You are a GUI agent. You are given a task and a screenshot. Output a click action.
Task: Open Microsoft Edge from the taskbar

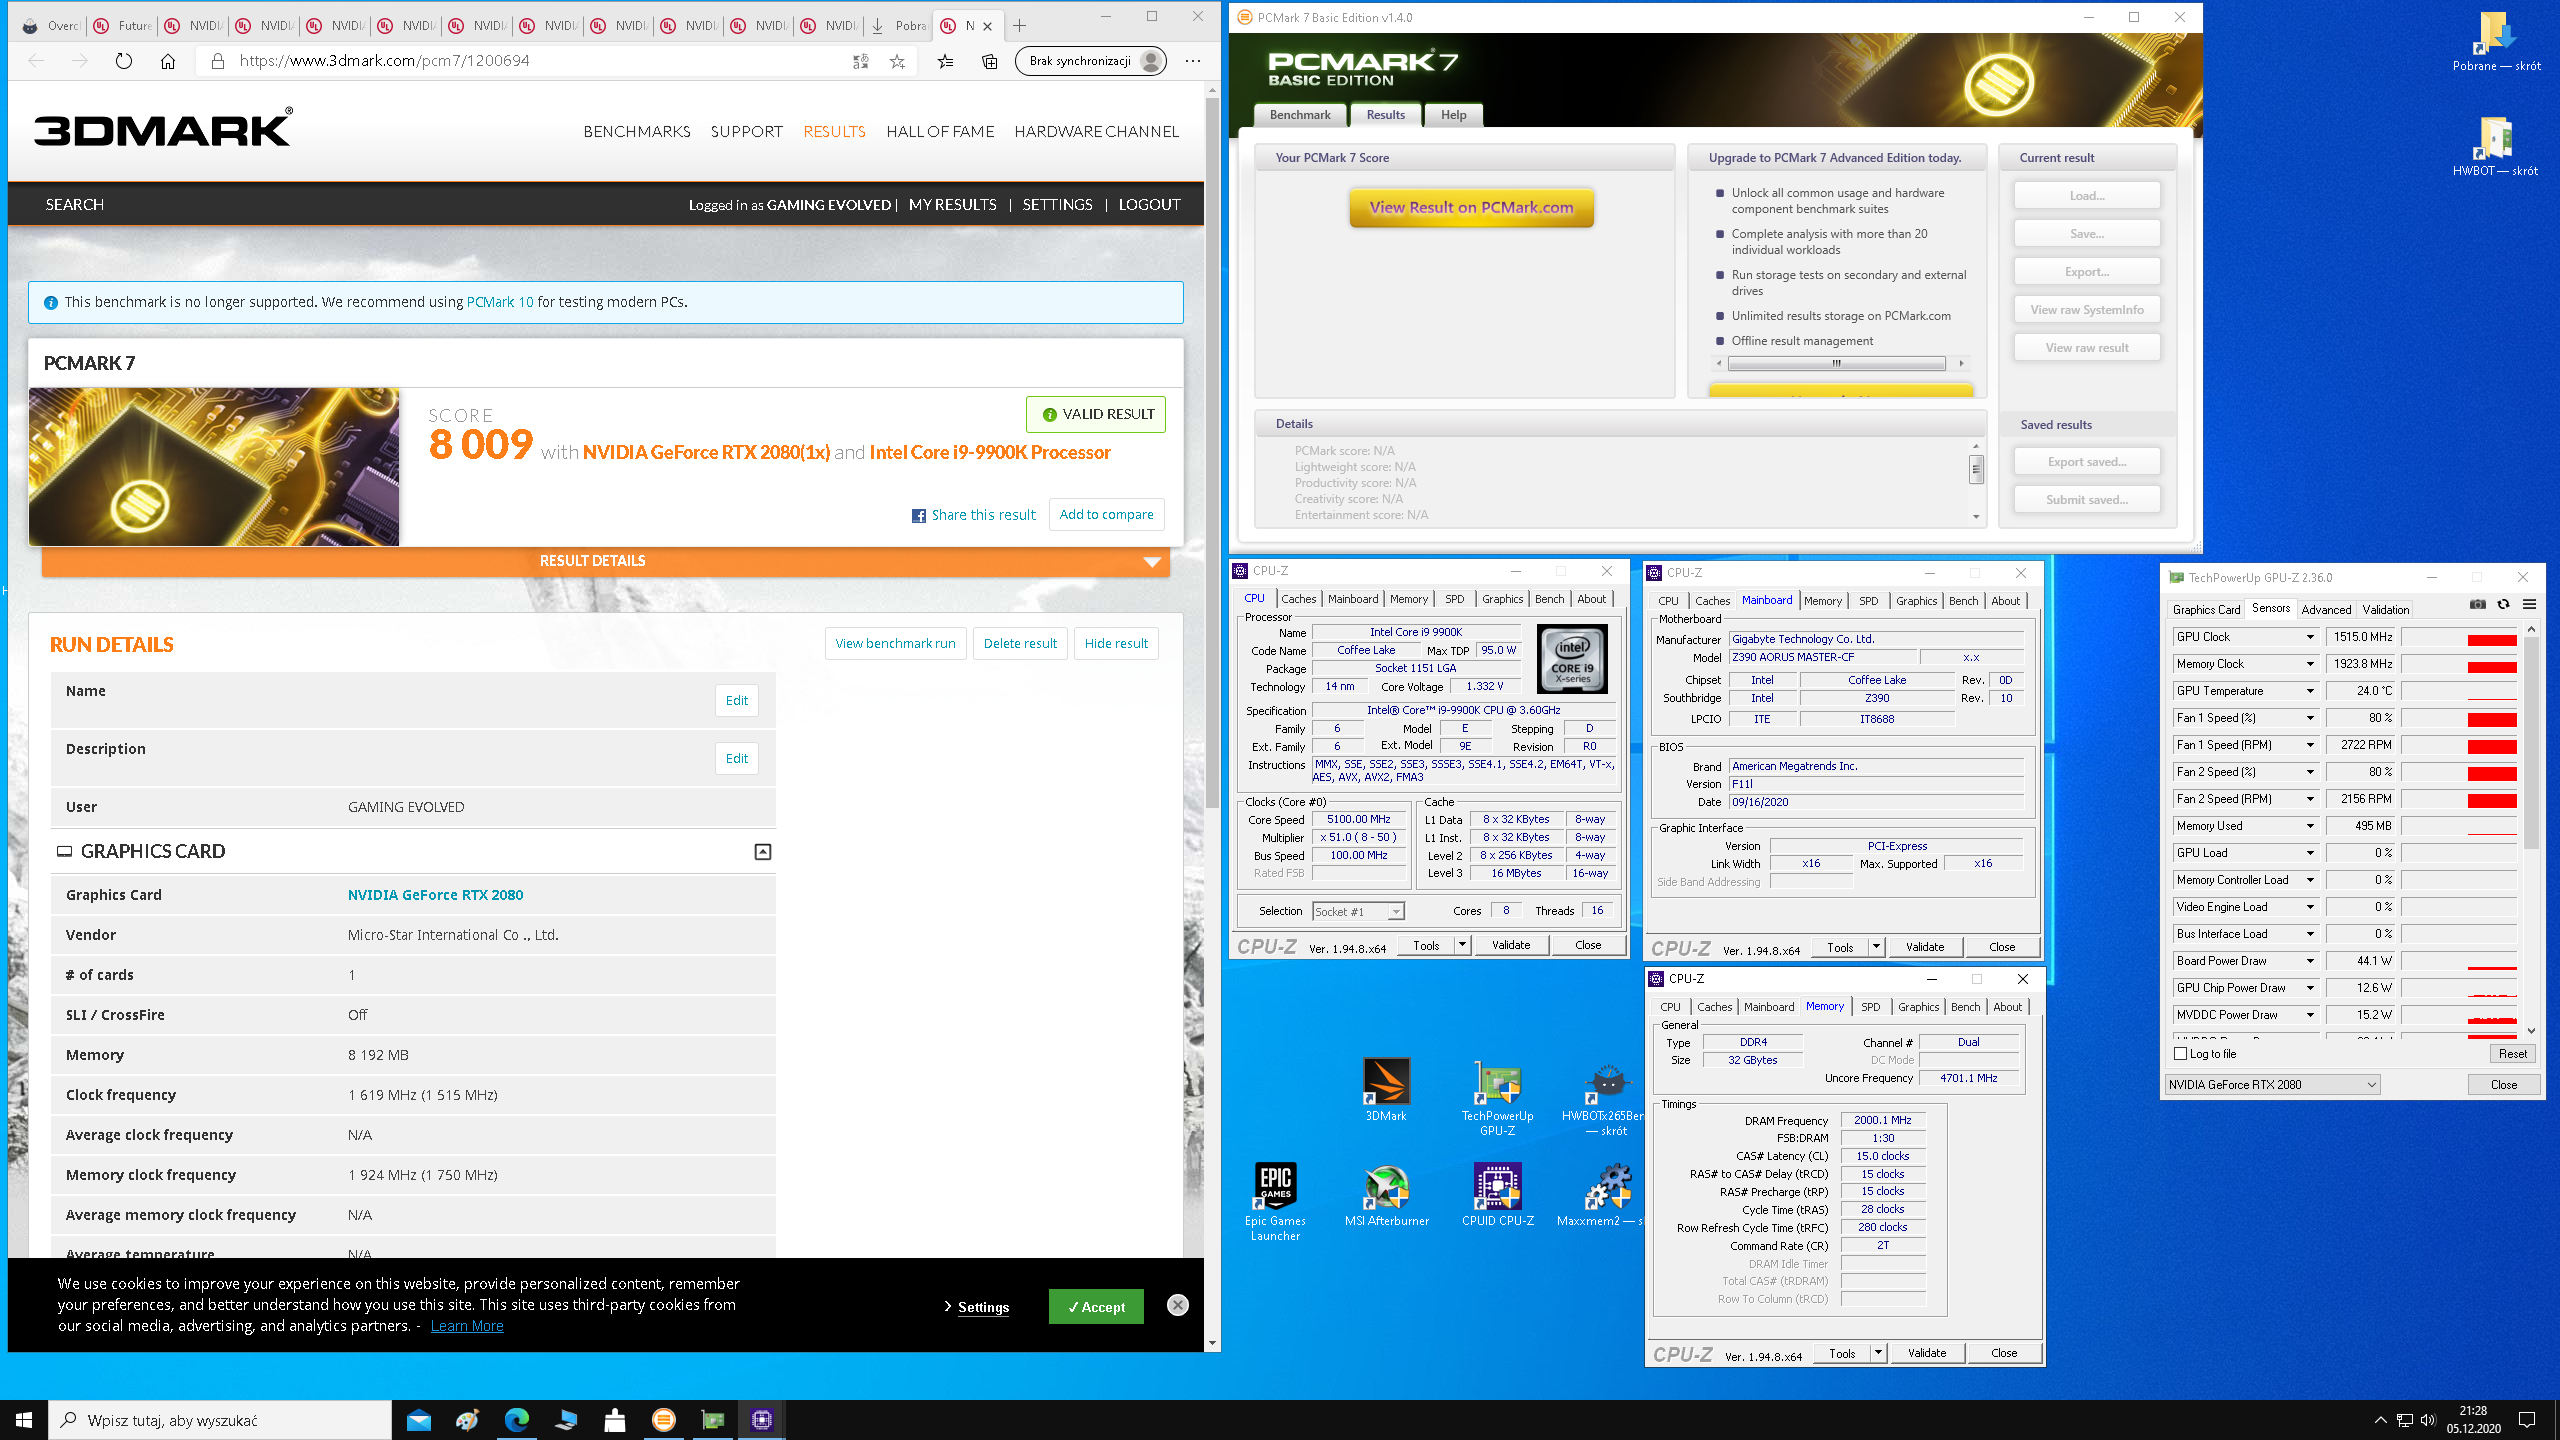(x=516, y=1420)
